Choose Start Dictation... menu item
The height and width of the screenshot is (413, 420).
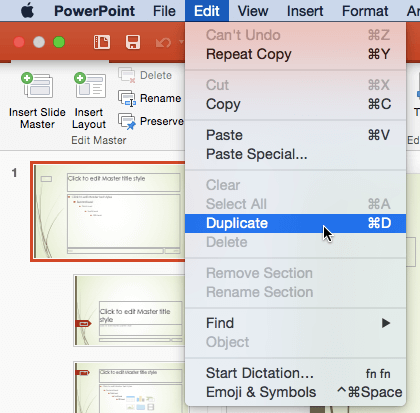(295, 373)
